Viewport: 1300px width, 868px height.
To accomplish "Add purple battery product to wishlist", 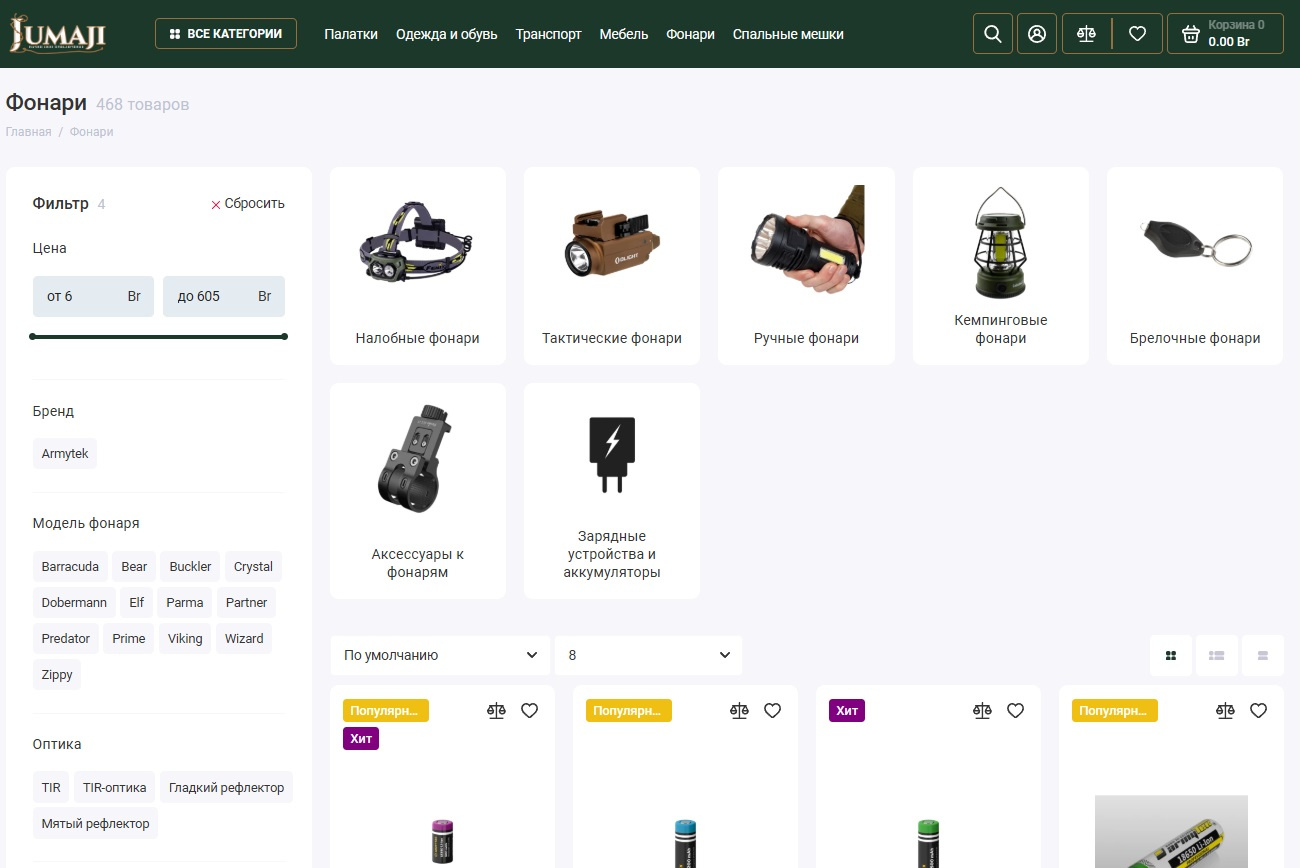I will pos(530,711).
